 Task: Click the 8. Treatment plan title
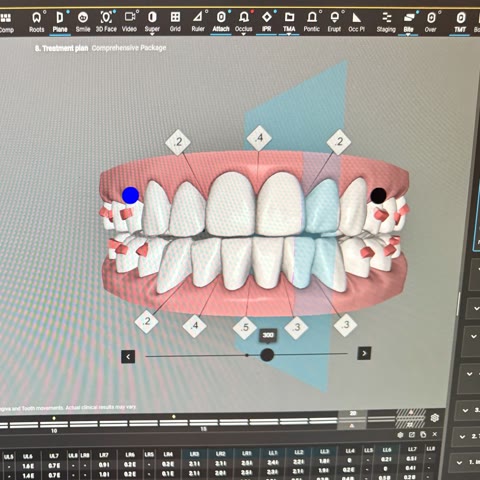click(x=61, y=48)
